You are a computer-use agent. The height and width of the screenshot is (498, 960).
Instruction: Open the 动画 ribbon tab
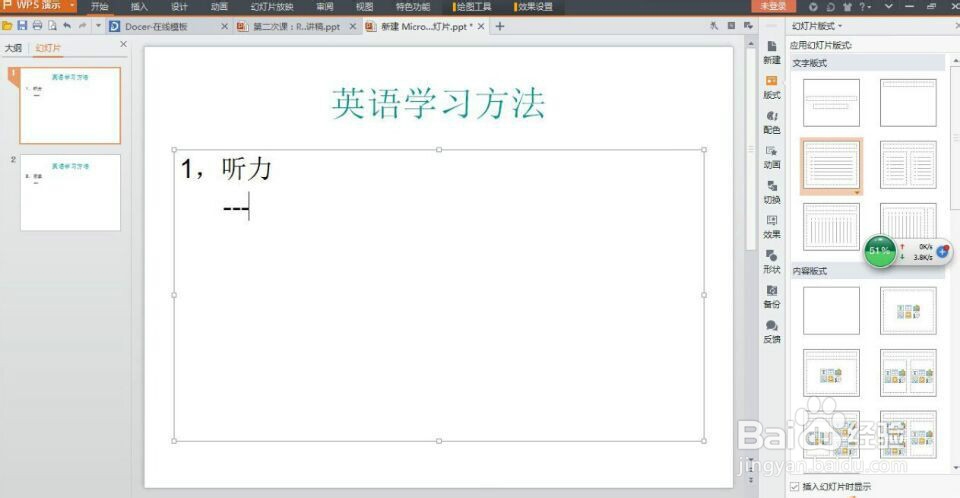(219, 7)
